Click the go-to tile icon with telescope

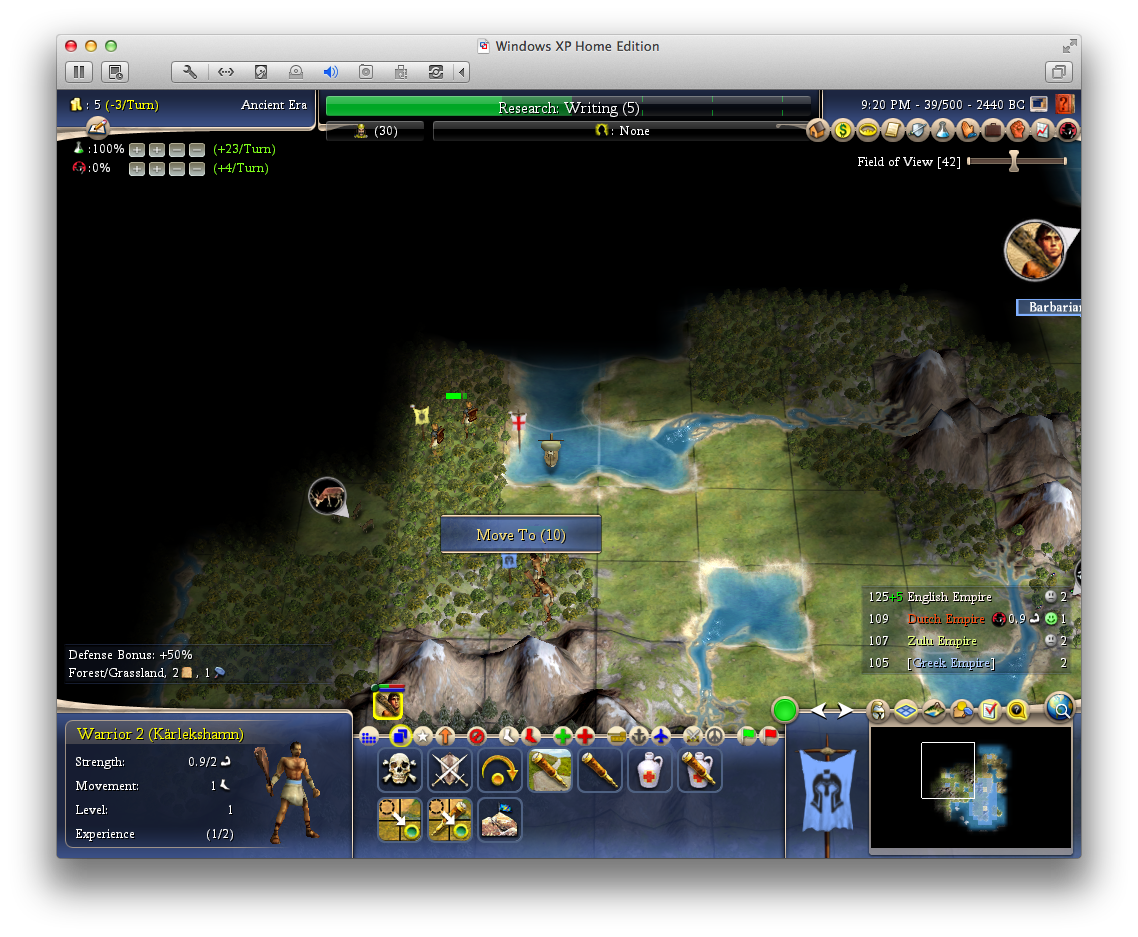pyautogui.click(x=449, y=819)
